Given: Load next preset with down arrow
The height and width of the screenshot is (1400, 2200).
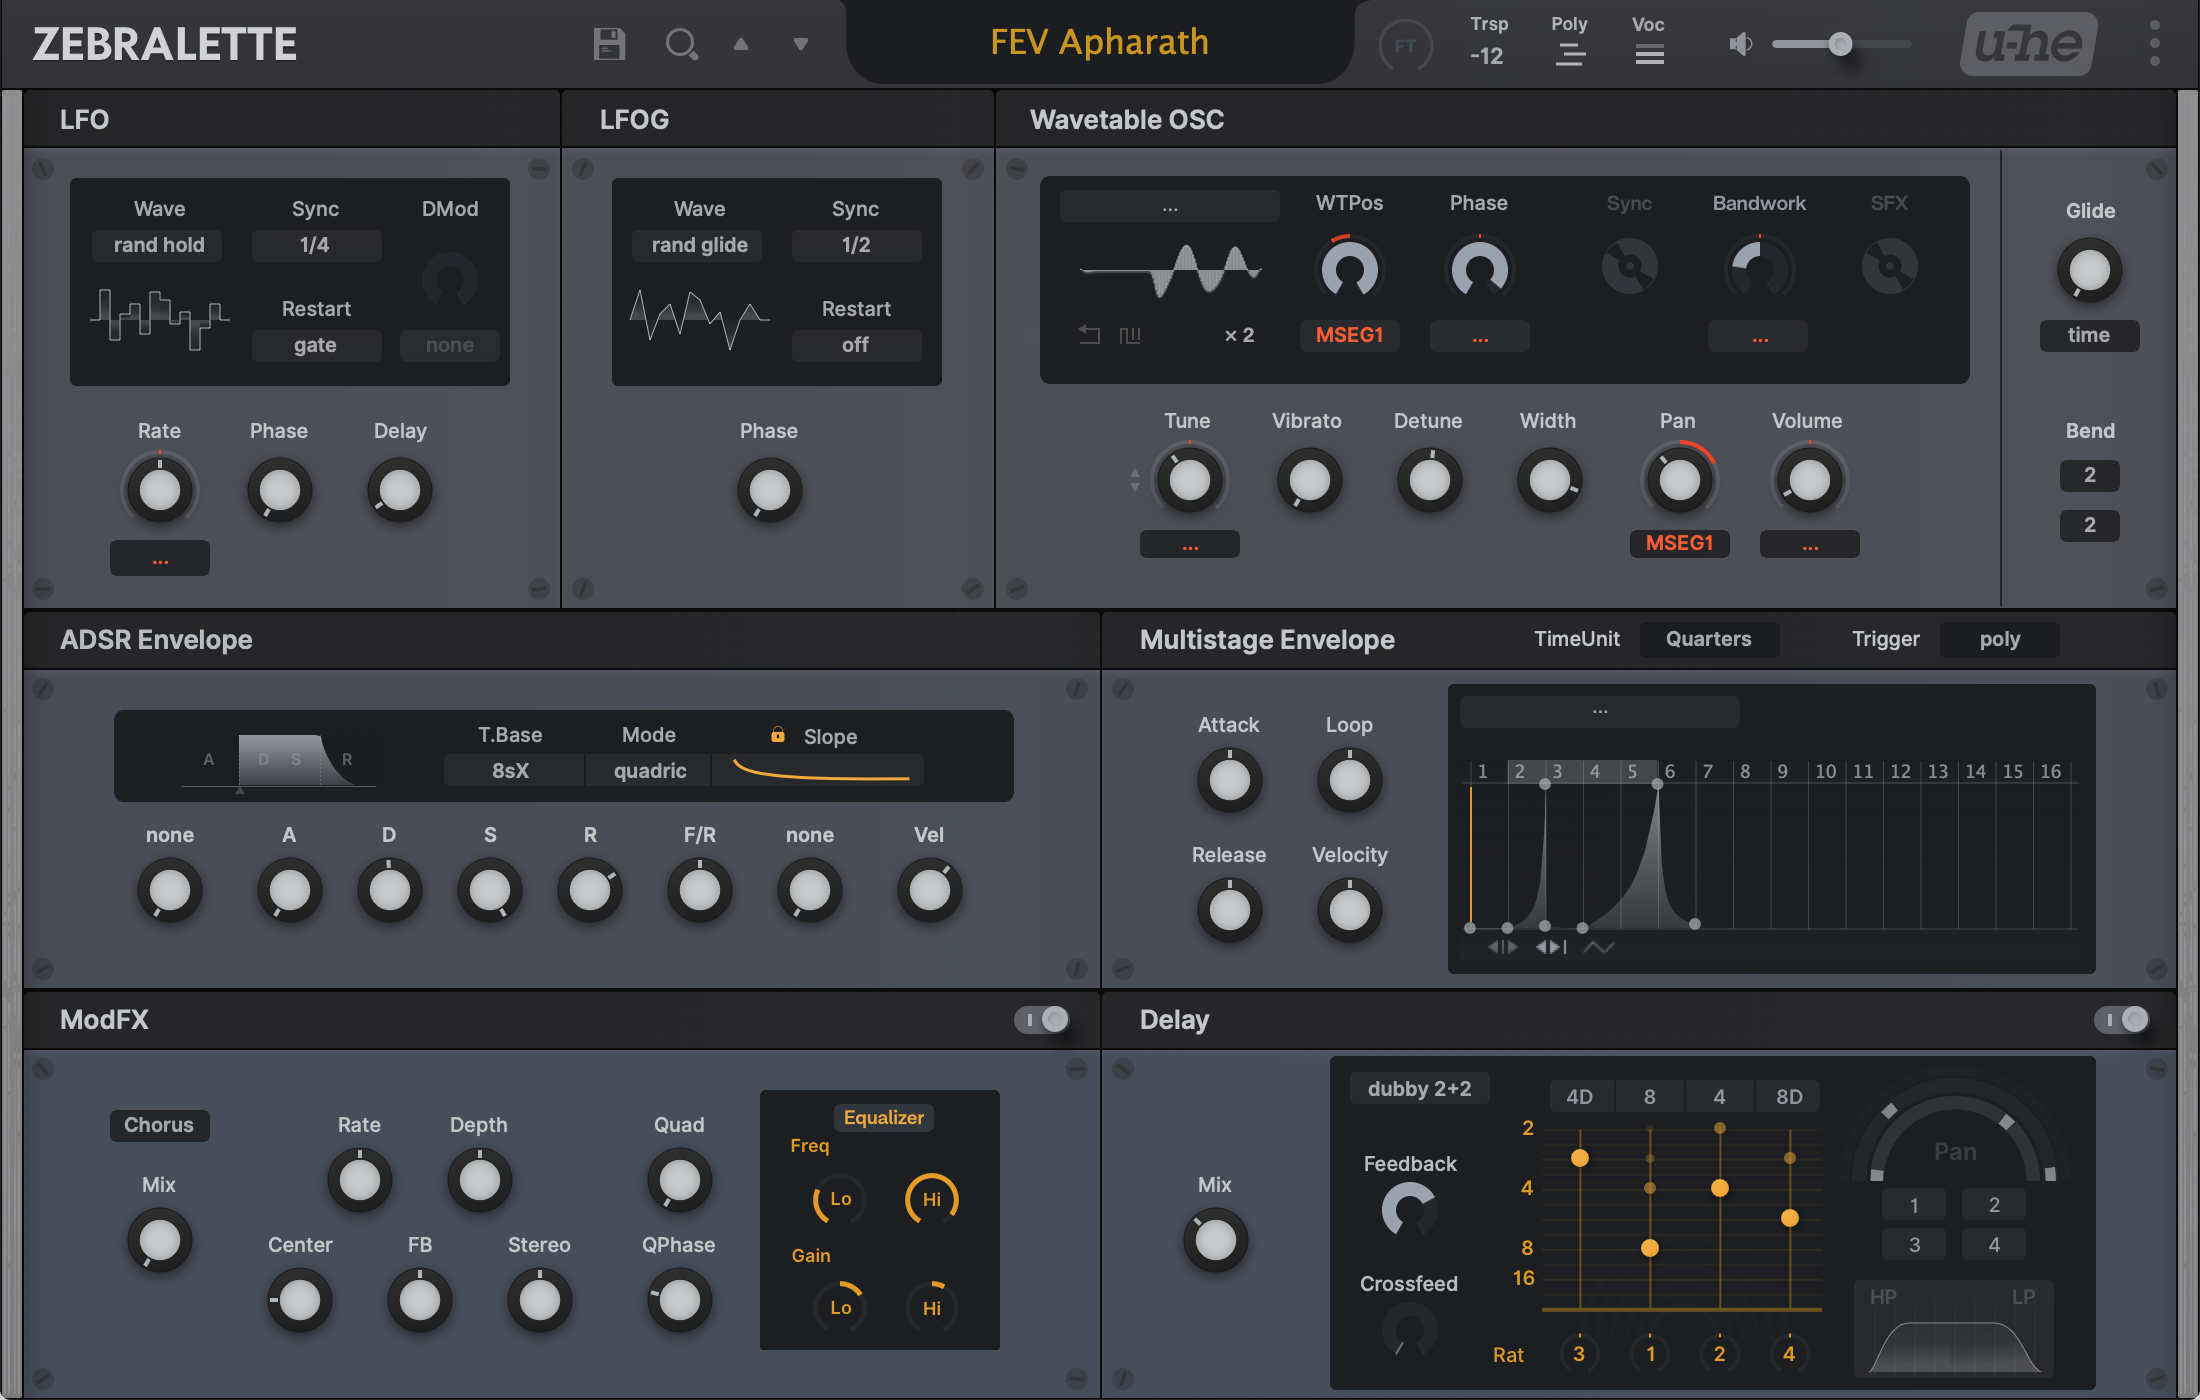Looking at the screenshot, I should (800, 44).
